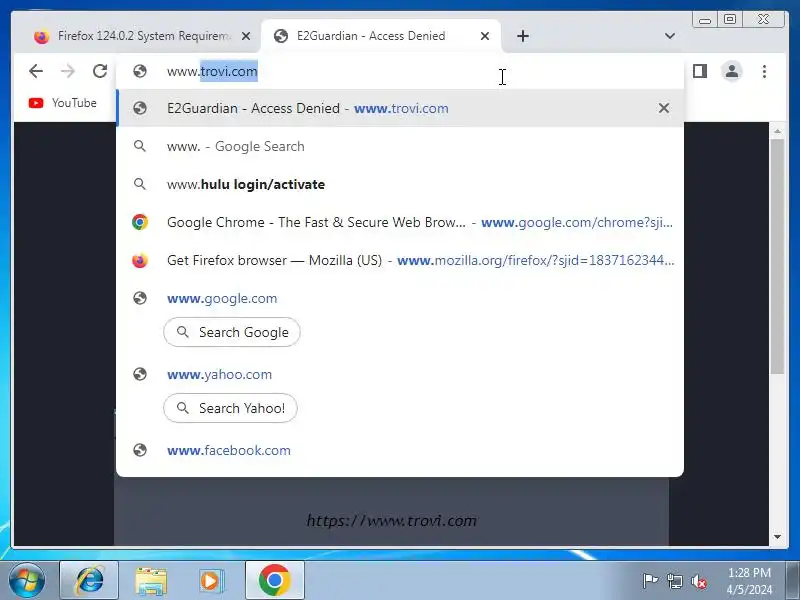Screen dimensions: 800x600
Task: Click the scrollbar down arrow
Action: (778, 537)
